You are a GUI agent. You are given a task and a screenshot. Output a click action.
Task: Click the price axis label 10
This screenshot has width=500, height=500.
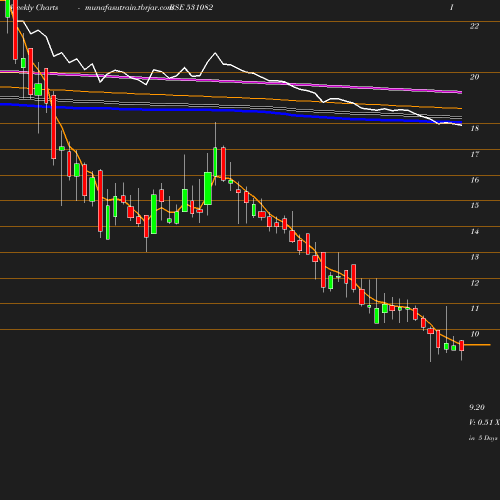(x=475, y=334)
